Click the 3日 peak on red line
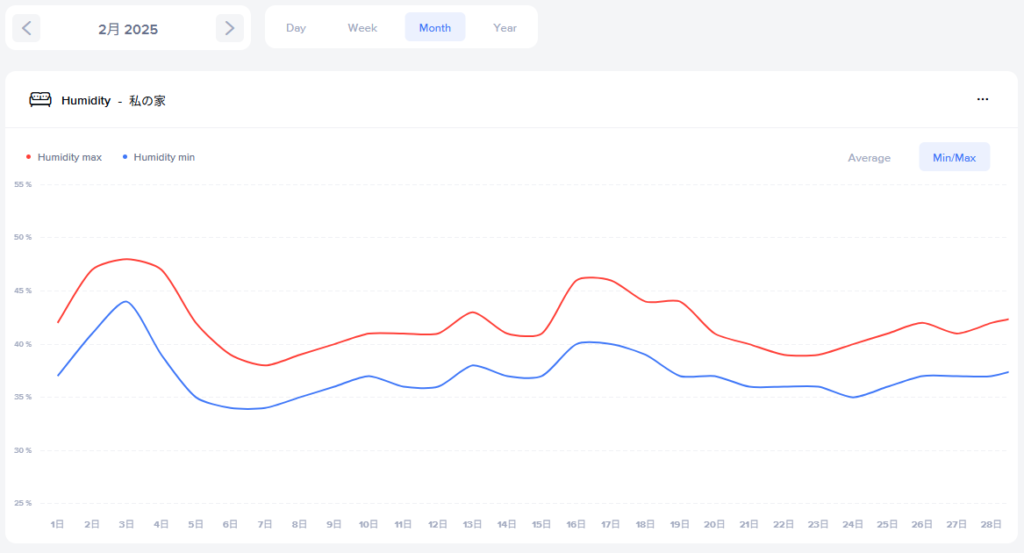Image resolution: width=1024 pixels, height=553 pixels. point(127,259)
